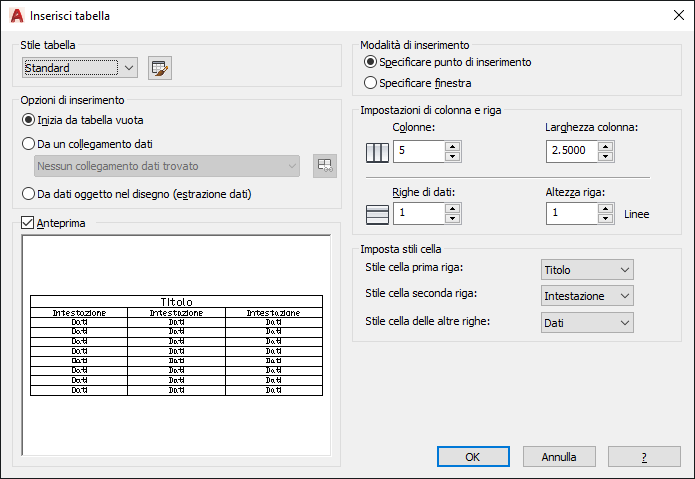
Task: Uncheck the Anteprima checkbox
Action: point(27,222)
